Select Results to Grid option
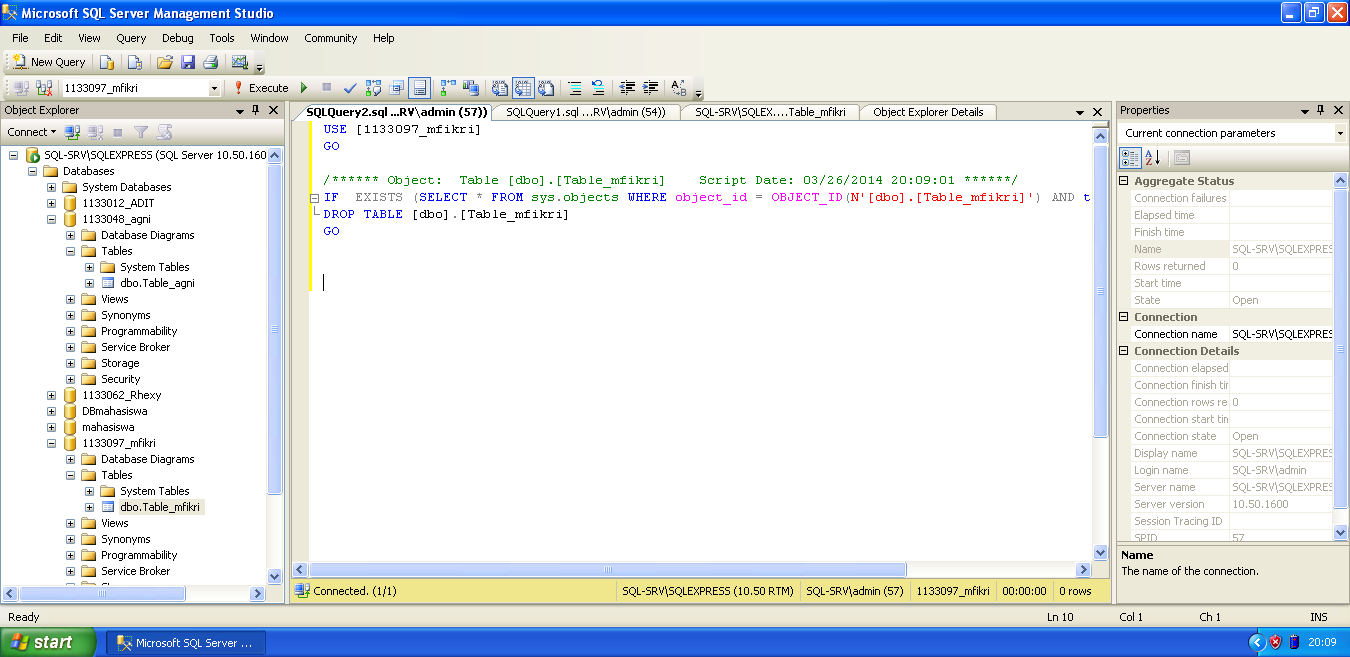The image size is (1350, 657). [523, 88]
